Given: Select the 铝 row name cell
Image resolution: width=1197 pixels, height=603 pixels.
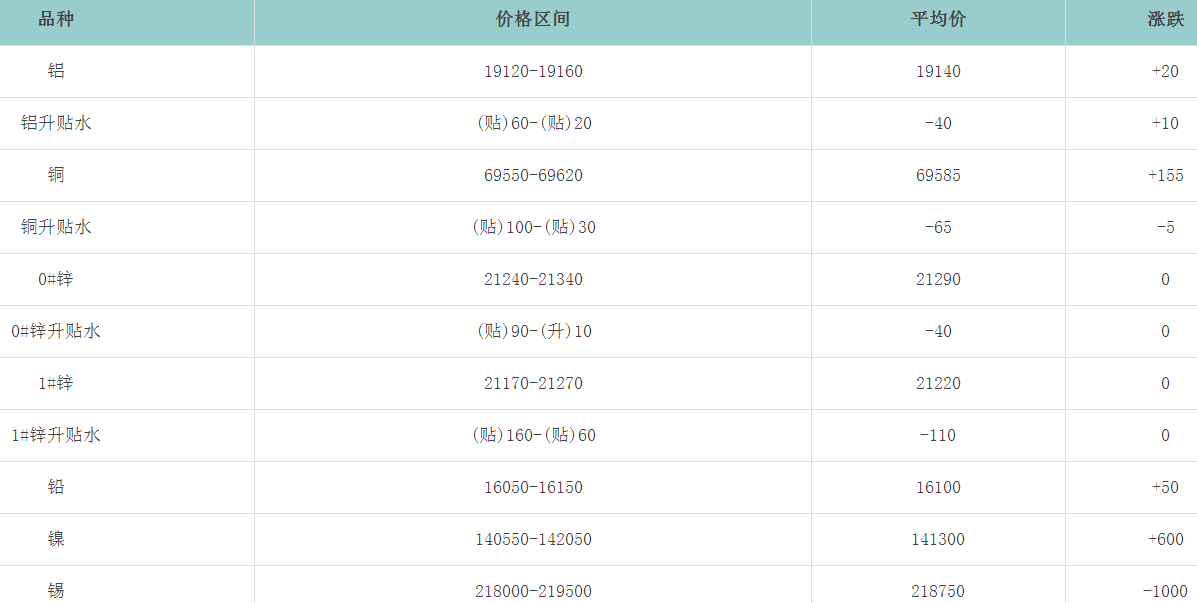Looking at the screenshot, I should pos(56,72).
